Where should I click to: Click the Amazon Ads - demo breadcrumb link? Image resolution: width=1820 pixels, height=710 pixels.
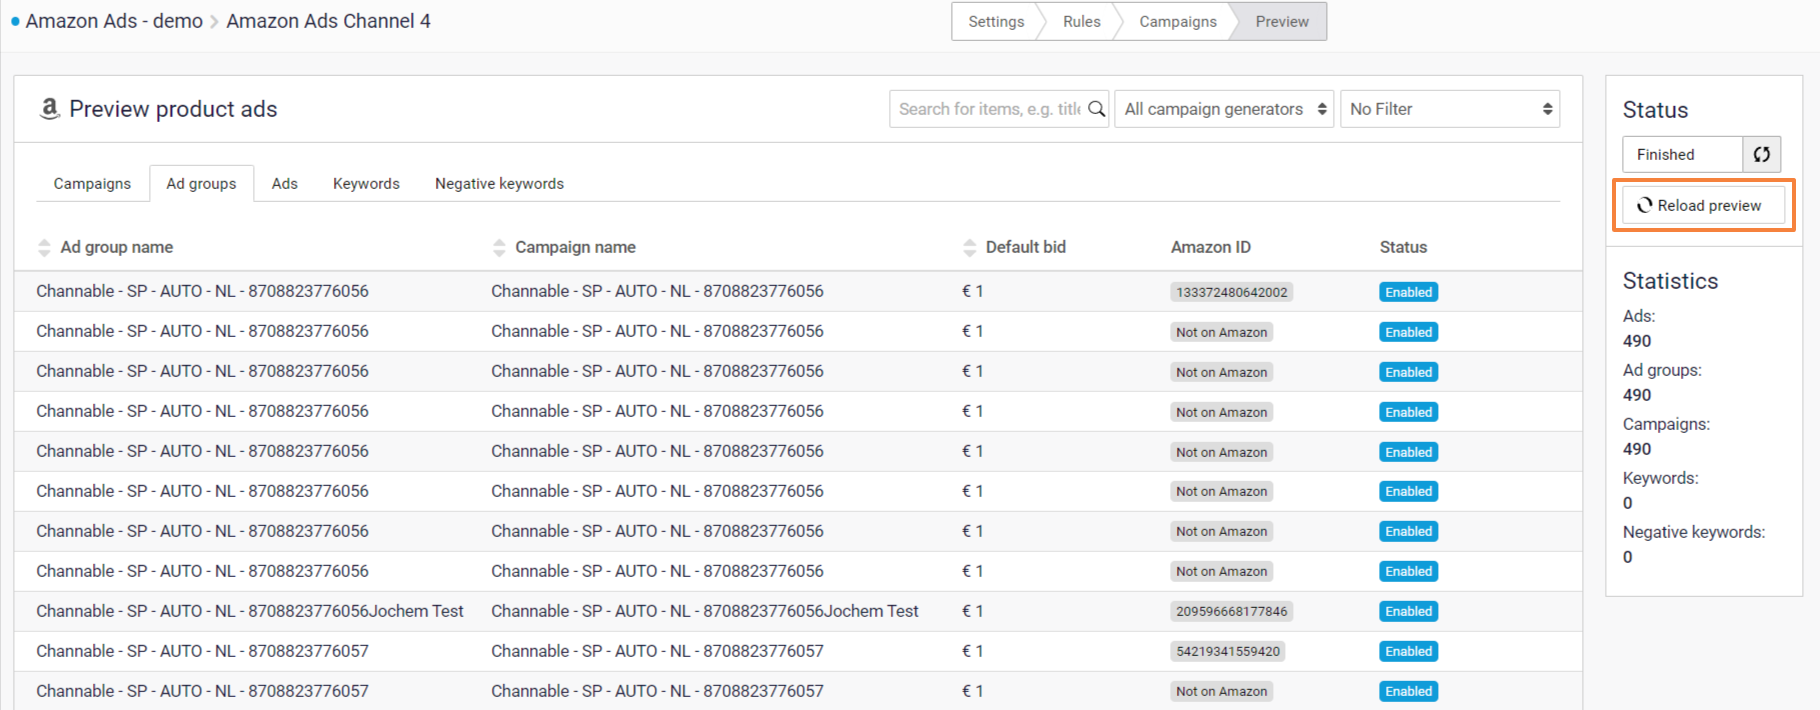point(114,21)
